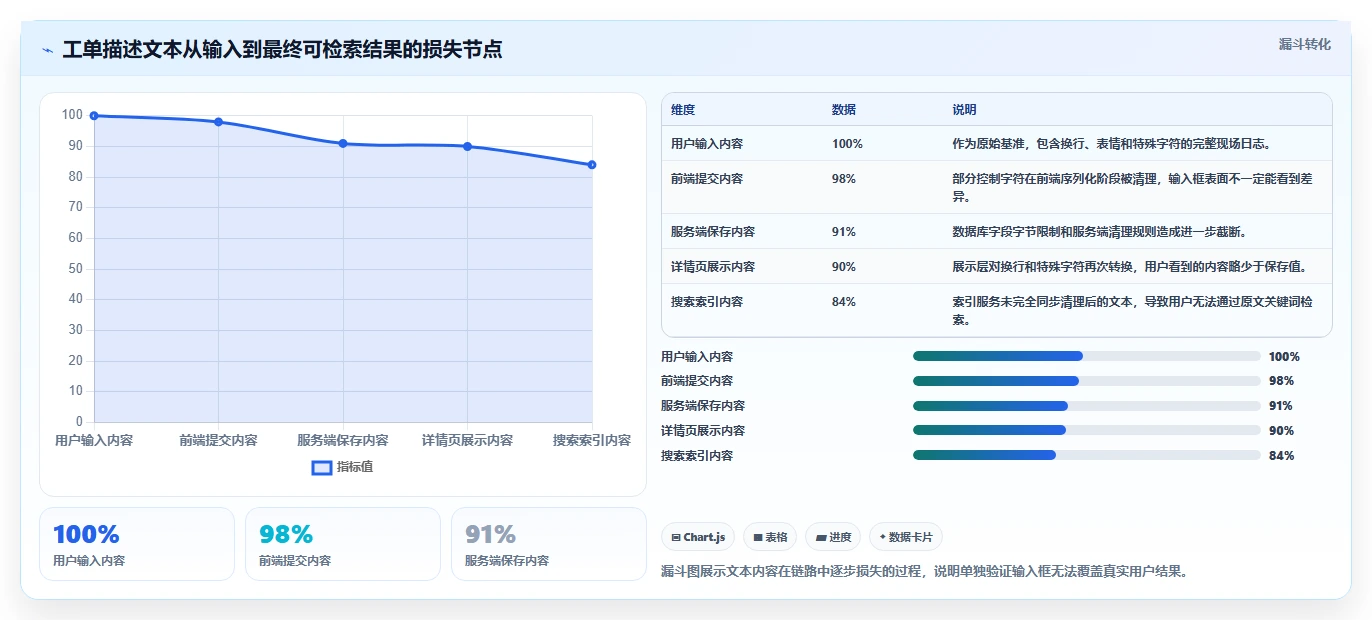
Task: Click the 84% value in the table
Action: pyautogui.click(x=844, y=302)
